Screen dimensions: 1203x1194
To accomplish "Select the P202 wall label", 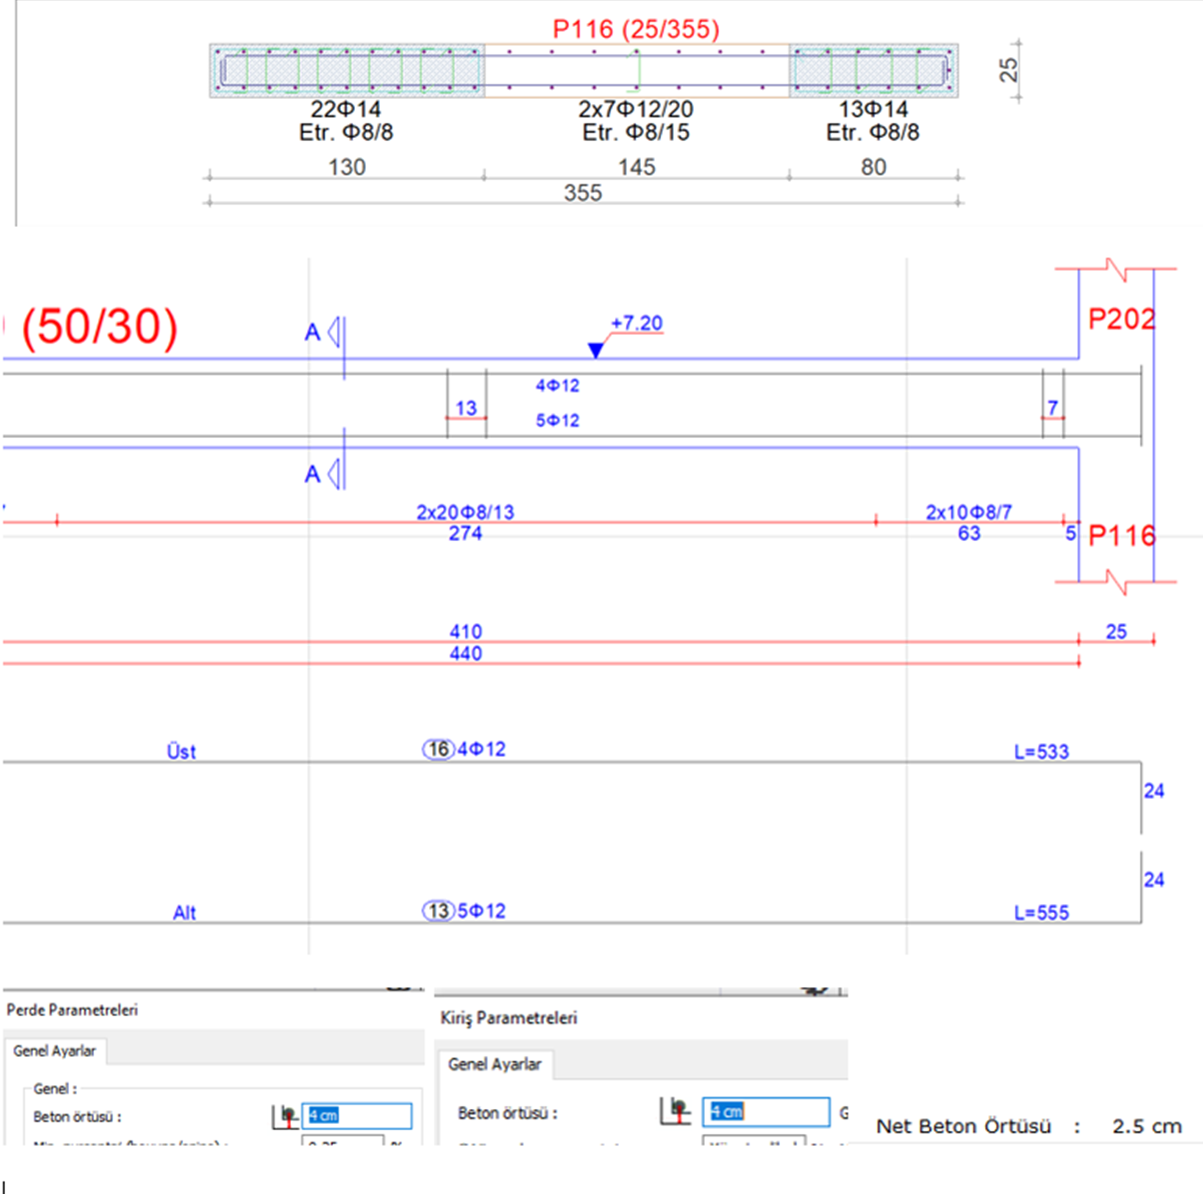I will pos(1121,319).
